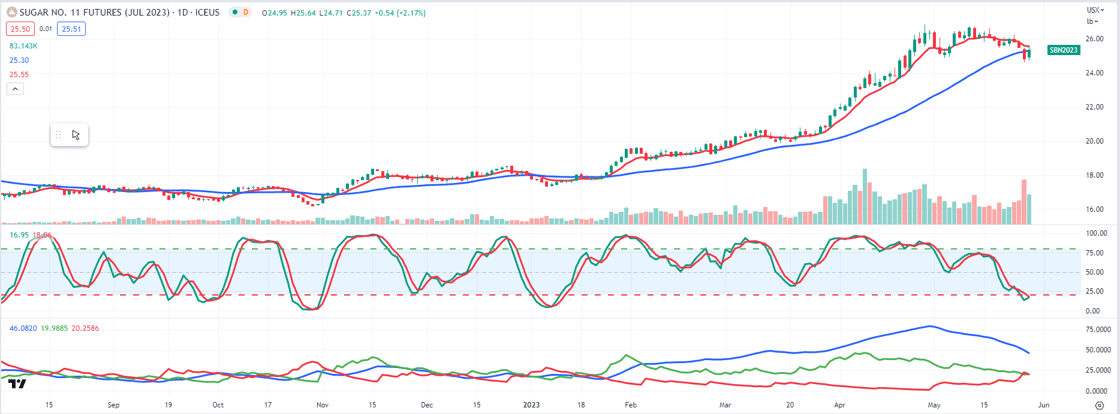Viewport: 1120px width, 414px height.
Task: Grab the floating toolbar drag handle
Action: coord(59,135)
